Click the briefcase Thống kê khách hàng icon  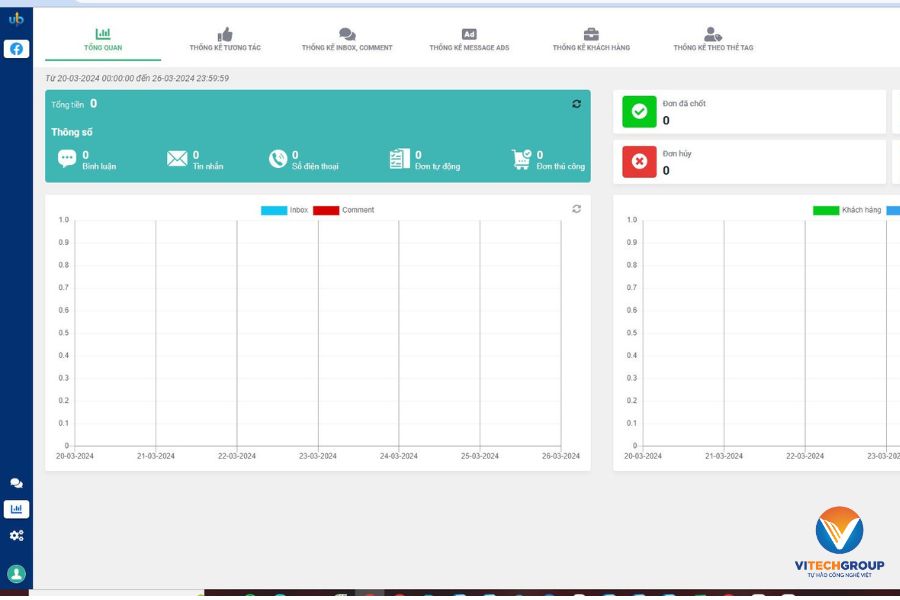(591, 34)
